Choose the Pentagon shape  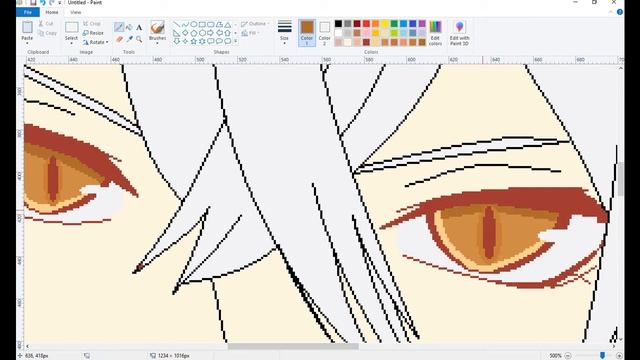click(193, 33)
